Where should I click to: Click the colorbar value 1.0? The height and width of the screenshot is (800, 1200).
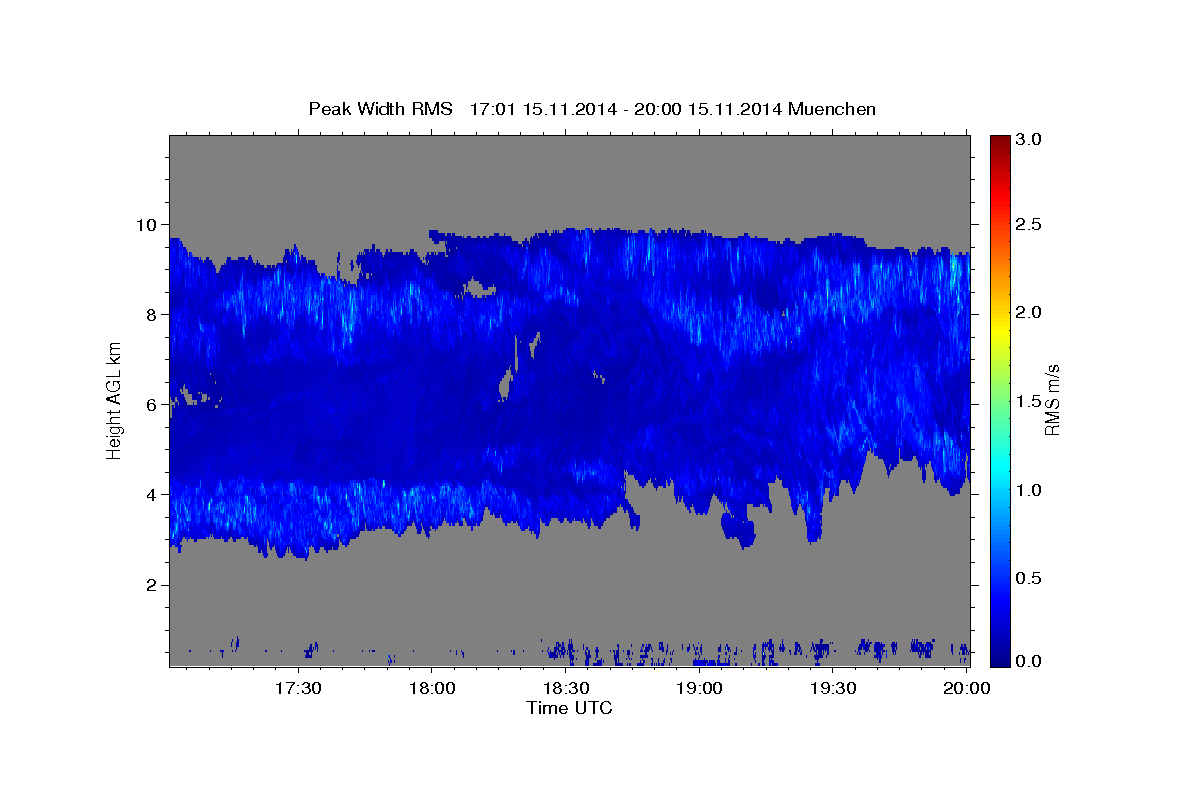click(x=1029, y=490)
